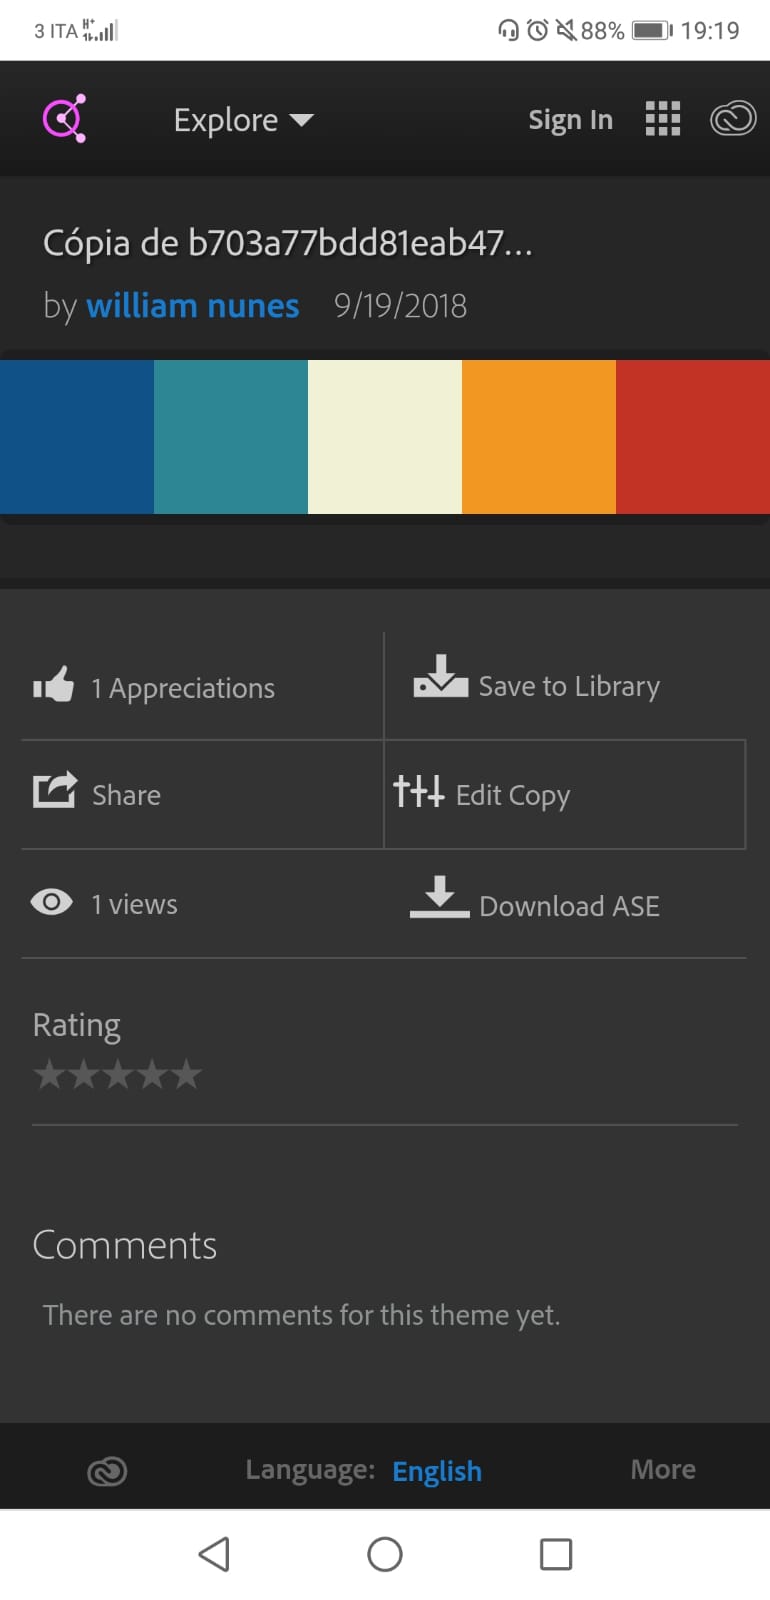
Task: Tap the thumbs-up appreciation icon
Action: click(x=54, y=685)
